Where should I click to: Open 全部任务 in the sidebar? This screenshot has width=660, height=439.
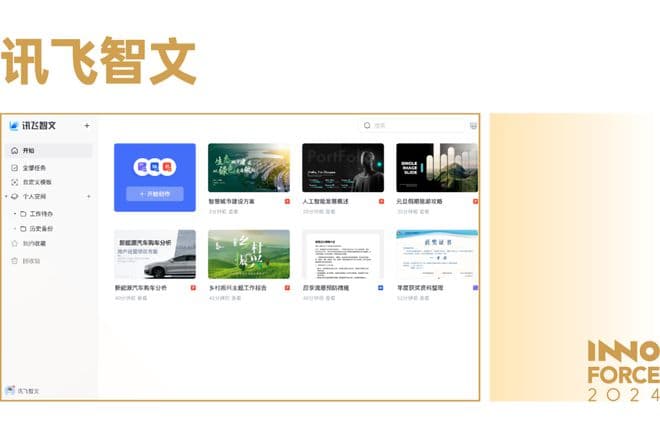[x=34, y=167]
